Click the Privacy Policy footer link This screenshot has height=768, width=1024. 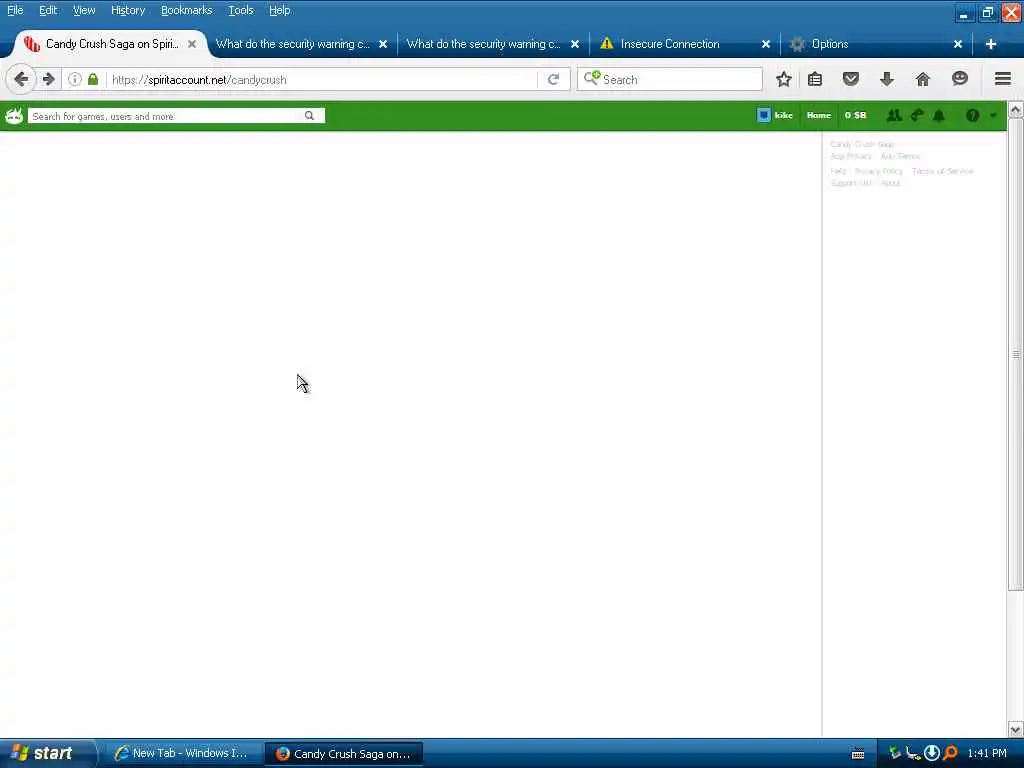(878, 171)
